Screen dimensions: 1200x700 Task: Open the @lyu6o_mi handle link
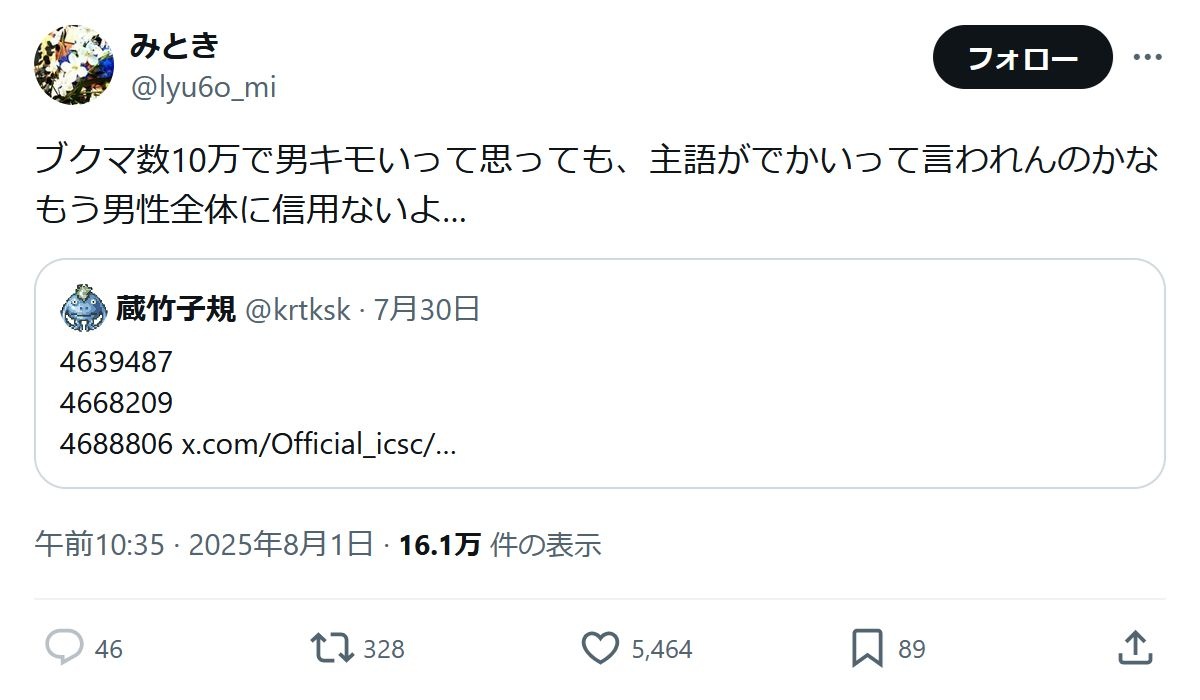(x=203, y=88)
